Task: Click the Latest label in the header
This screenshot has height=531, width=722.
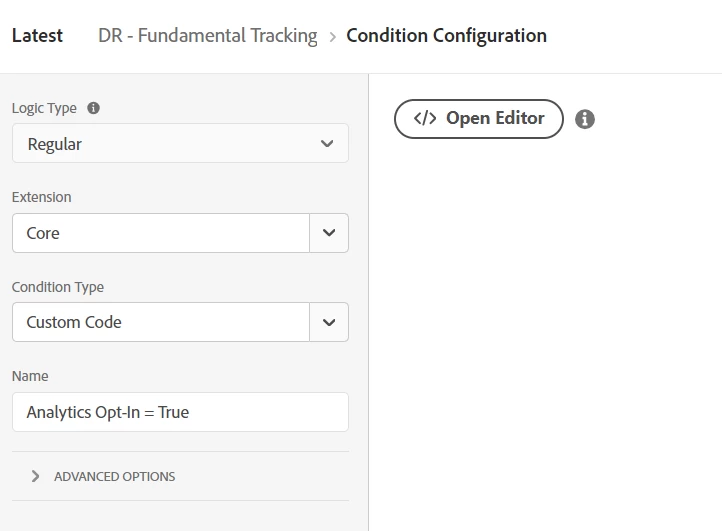Action: (x=37, y=36)
